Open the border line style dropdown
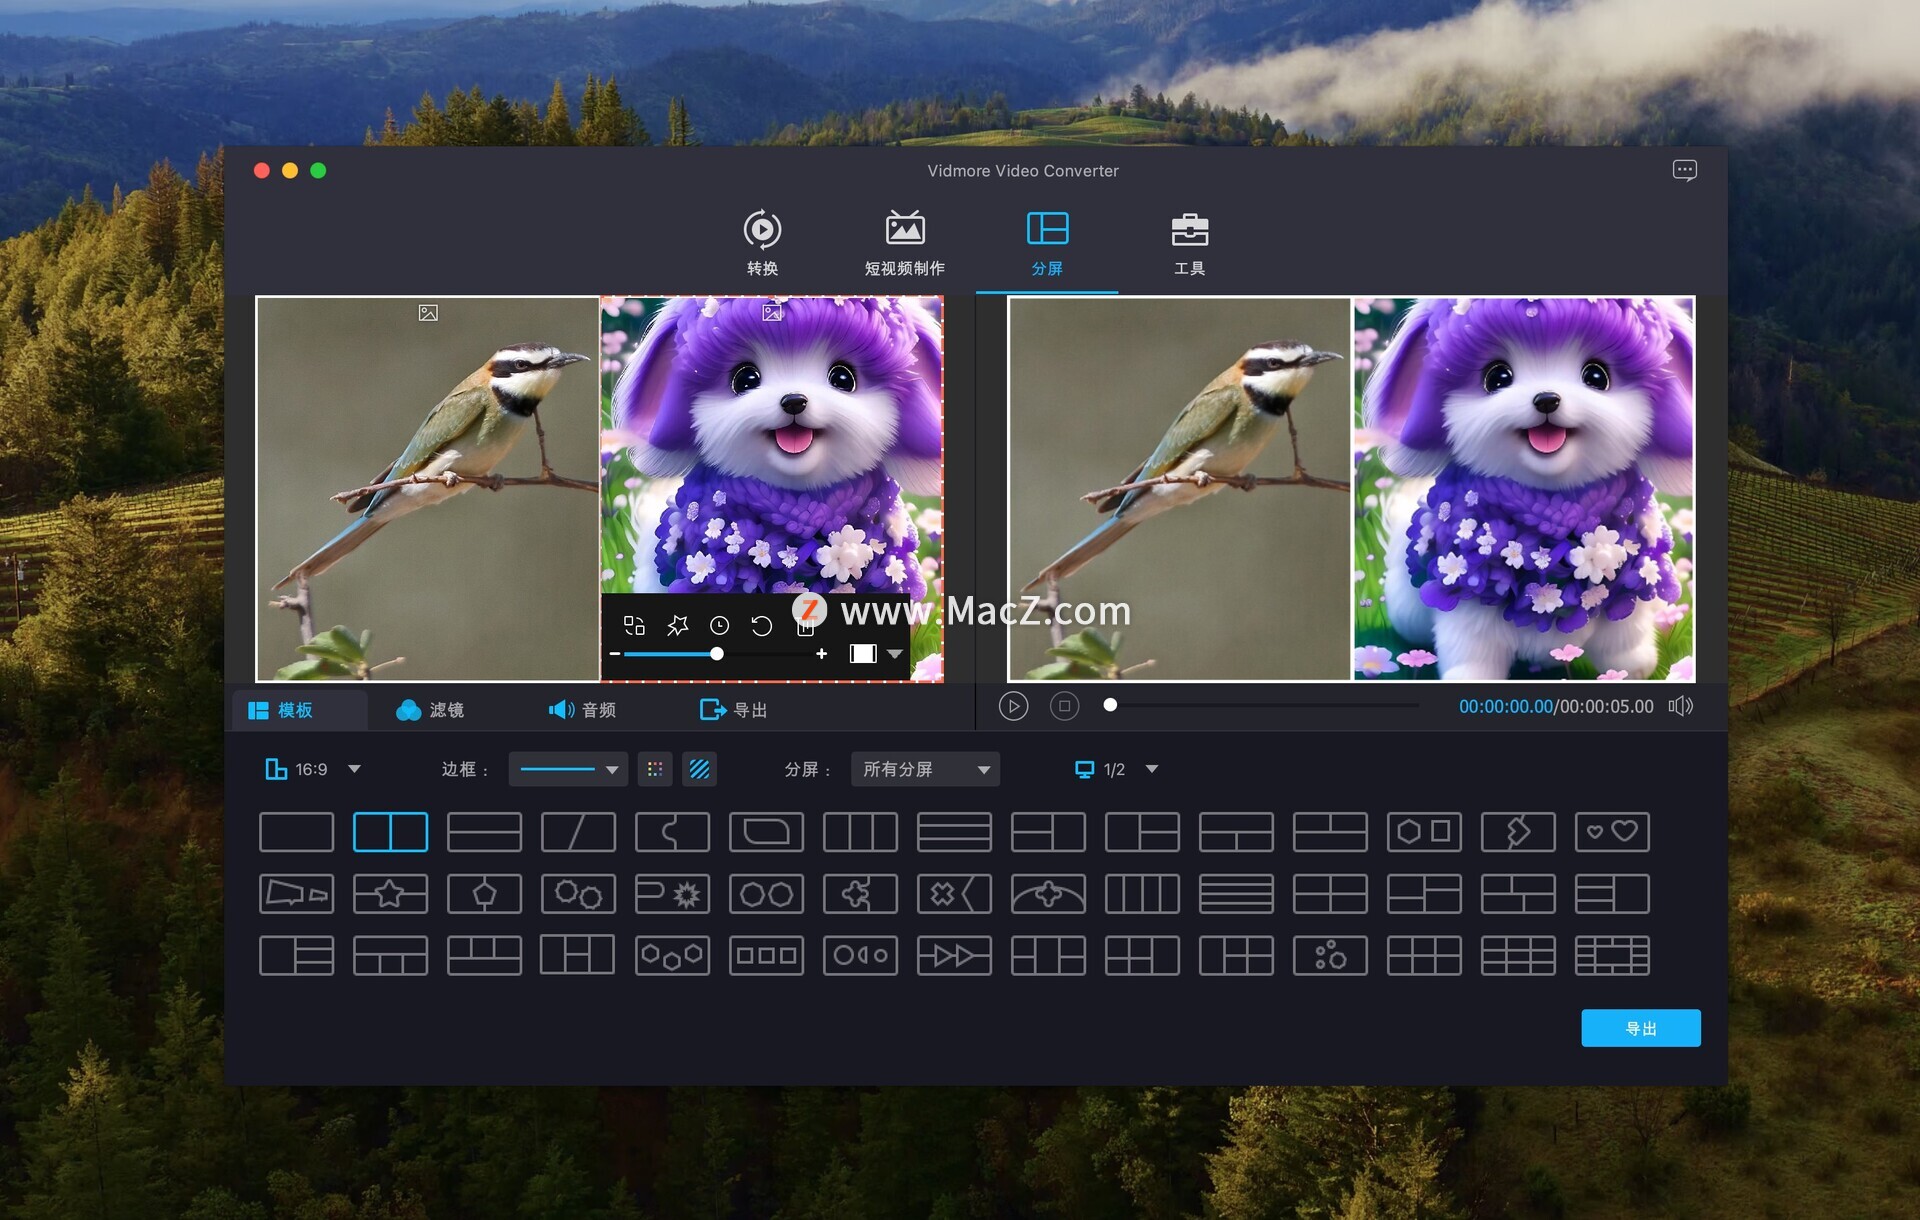 point(568,769)
